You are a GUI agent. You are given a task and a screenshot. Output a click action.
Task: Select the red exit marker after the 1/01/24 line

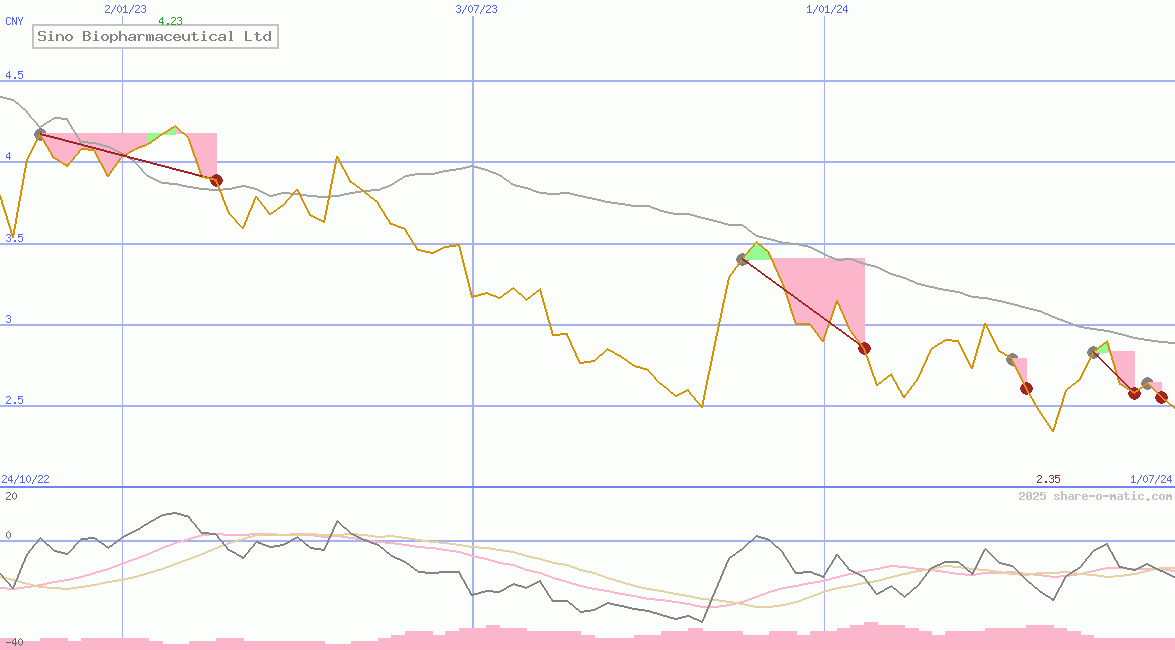(x=864, y=348)
